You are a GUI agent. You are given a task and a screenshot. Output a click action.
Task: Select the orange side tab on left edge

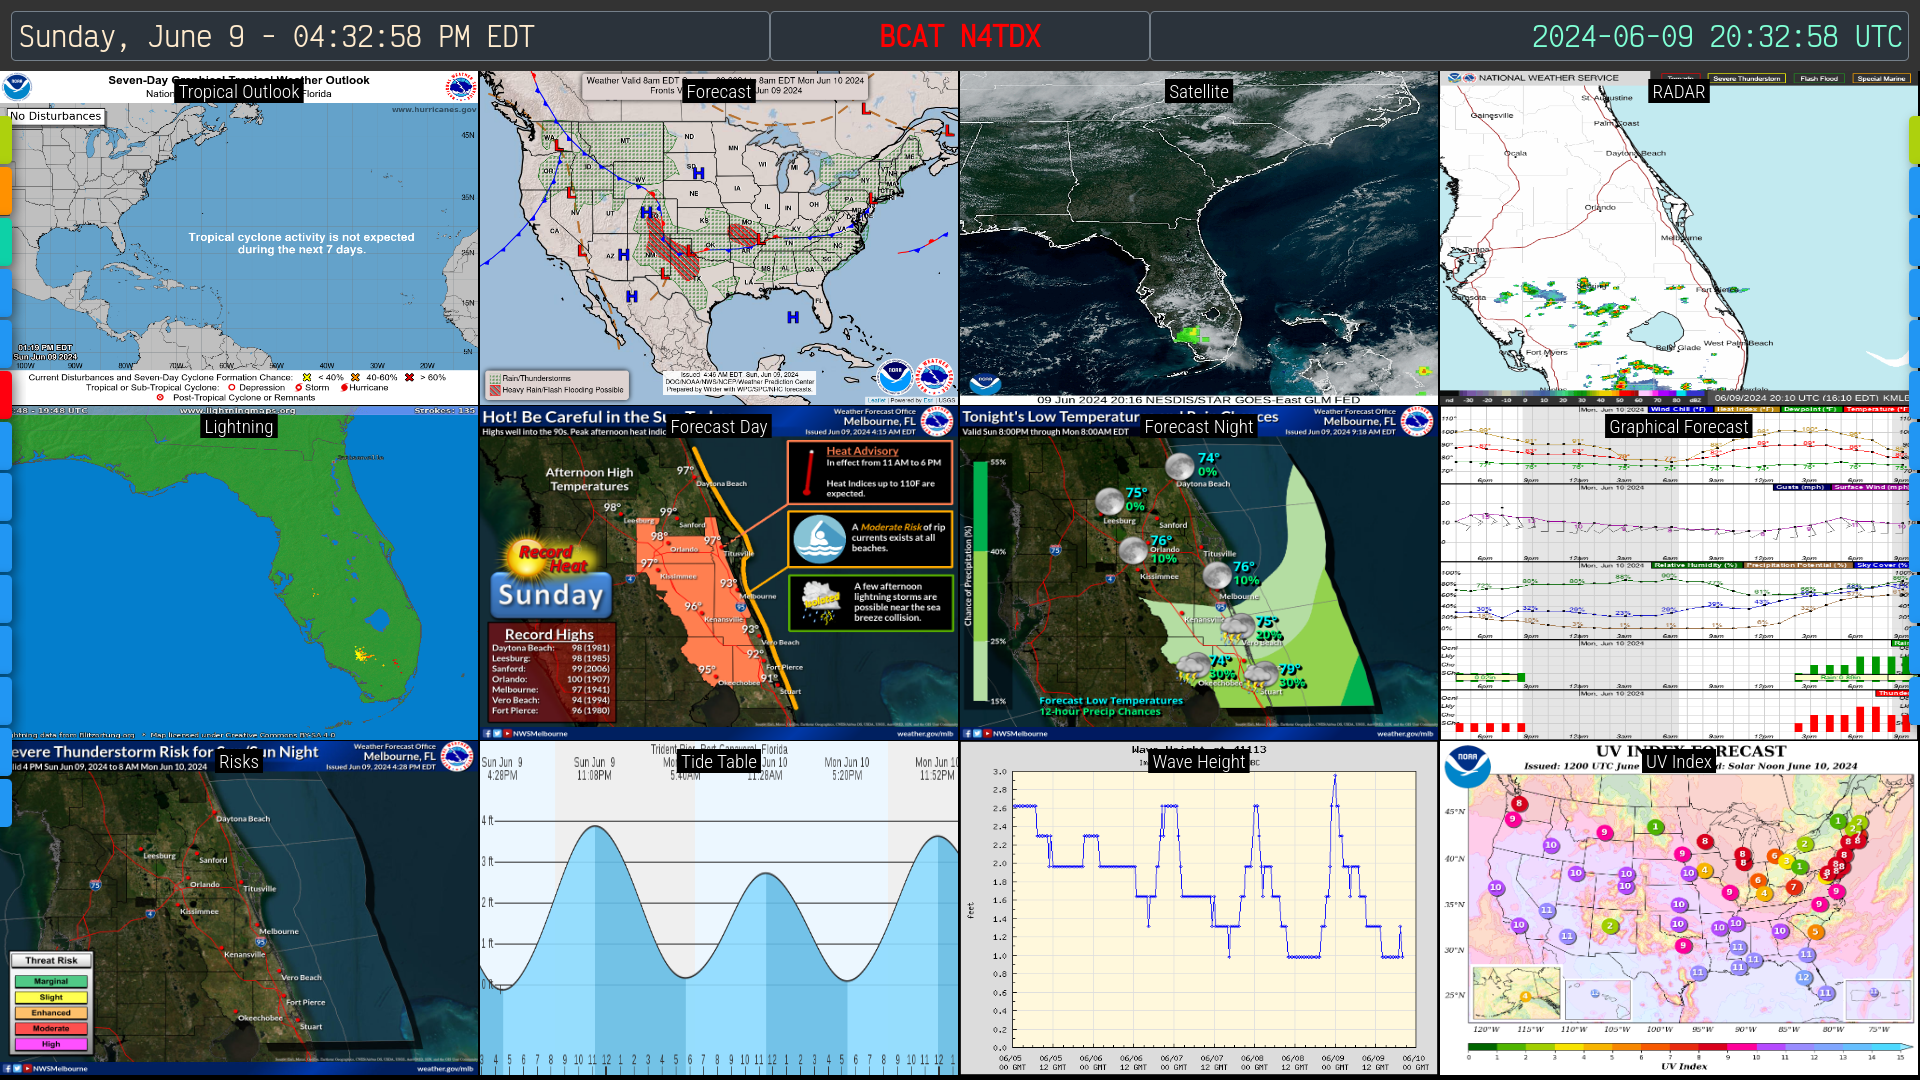pos(5,190)
